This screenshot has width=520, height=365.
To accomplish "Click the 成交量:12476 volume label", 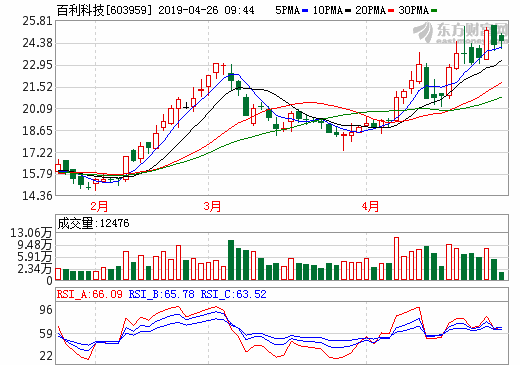I will point(93,223).
